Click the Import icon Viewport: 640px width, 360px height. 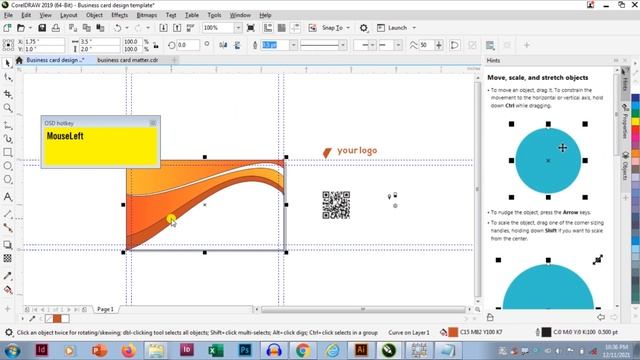(x=163, y=28)
